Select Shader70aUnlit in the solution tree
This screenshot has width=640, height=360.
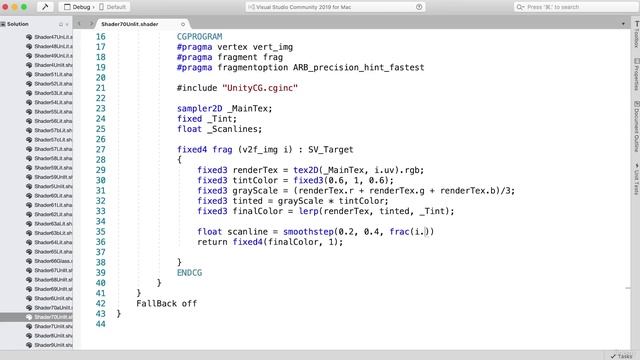[53, 308]
